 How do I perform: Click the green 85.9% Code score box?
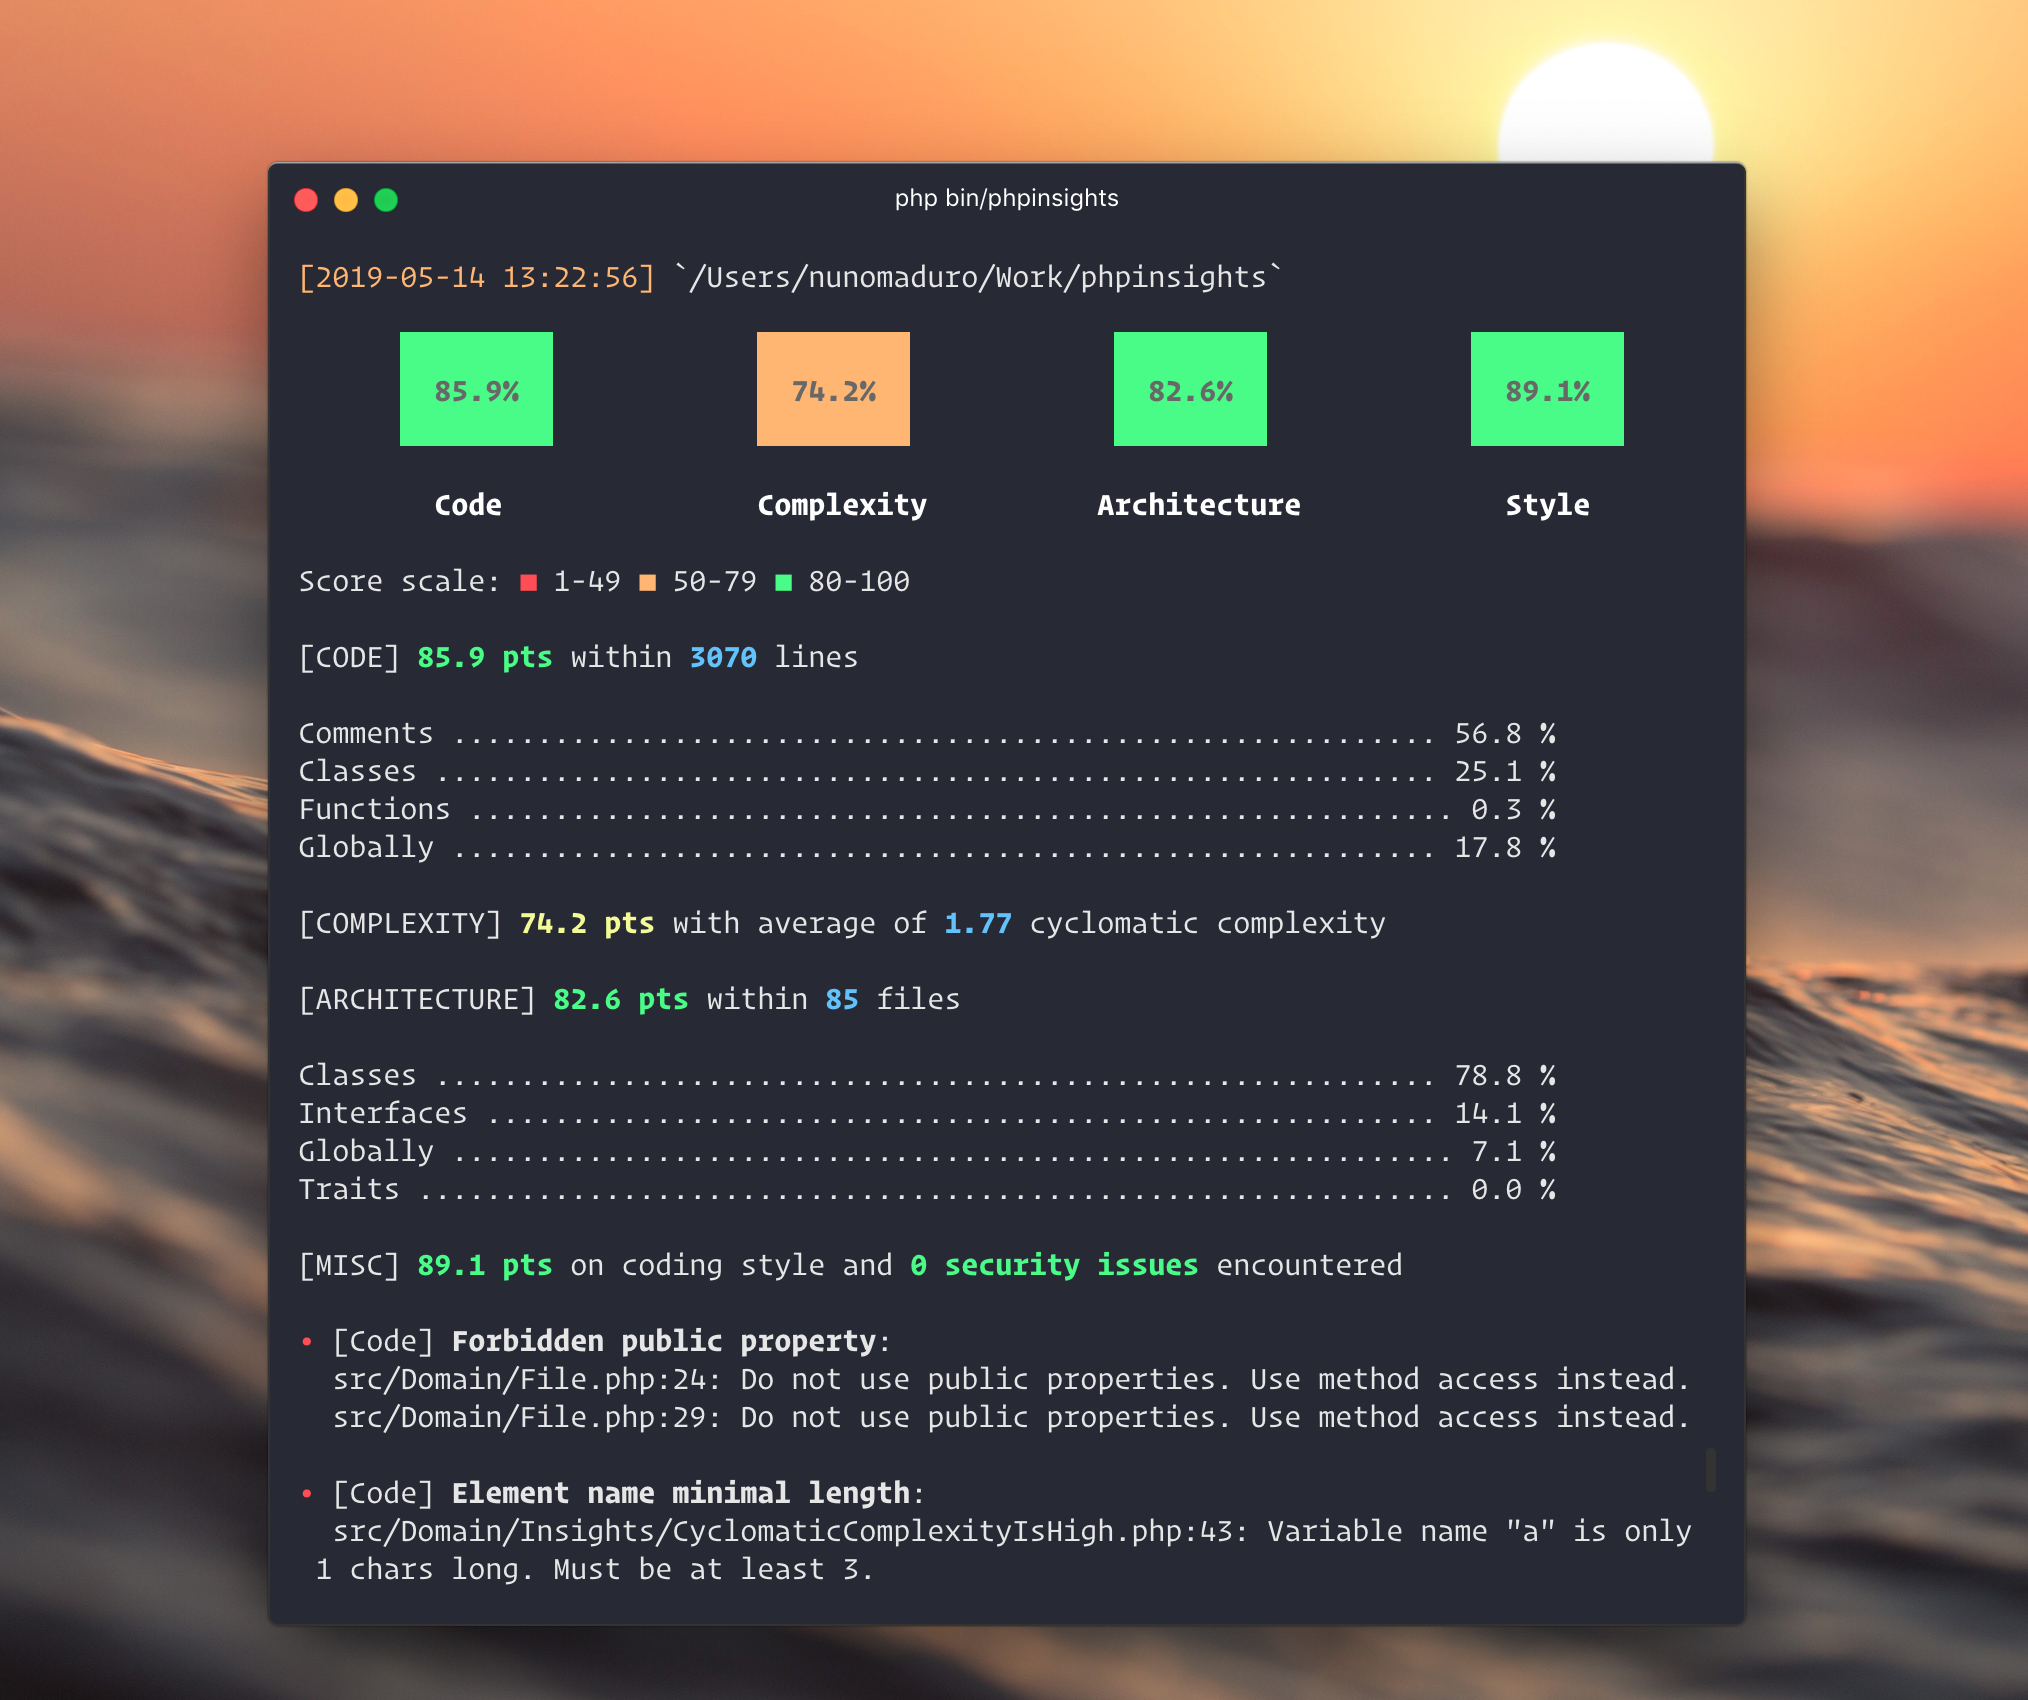tap(476, 389)
